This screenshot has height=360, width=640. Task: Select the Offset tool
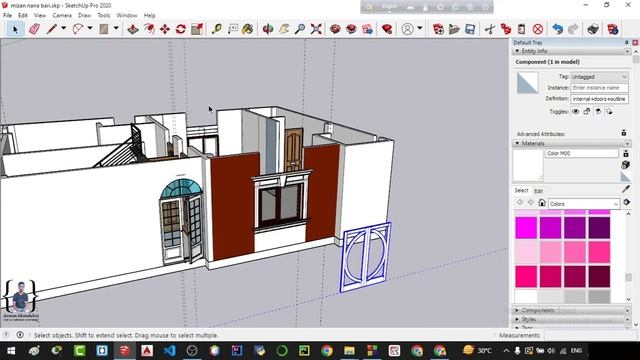click(149, 29)
